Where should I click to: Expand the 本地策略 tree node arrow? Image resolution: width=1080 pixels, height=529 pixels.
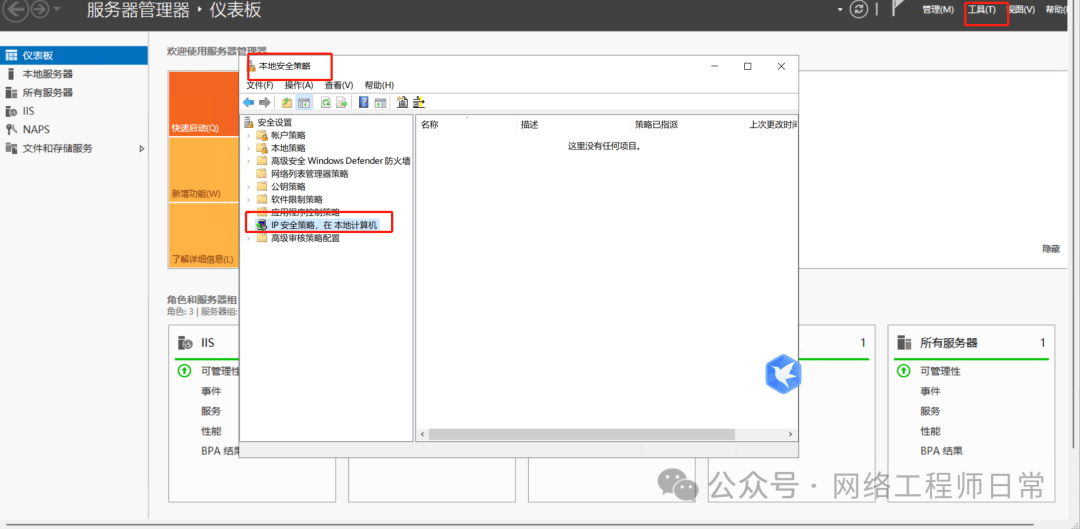click(x=249, y=148)
